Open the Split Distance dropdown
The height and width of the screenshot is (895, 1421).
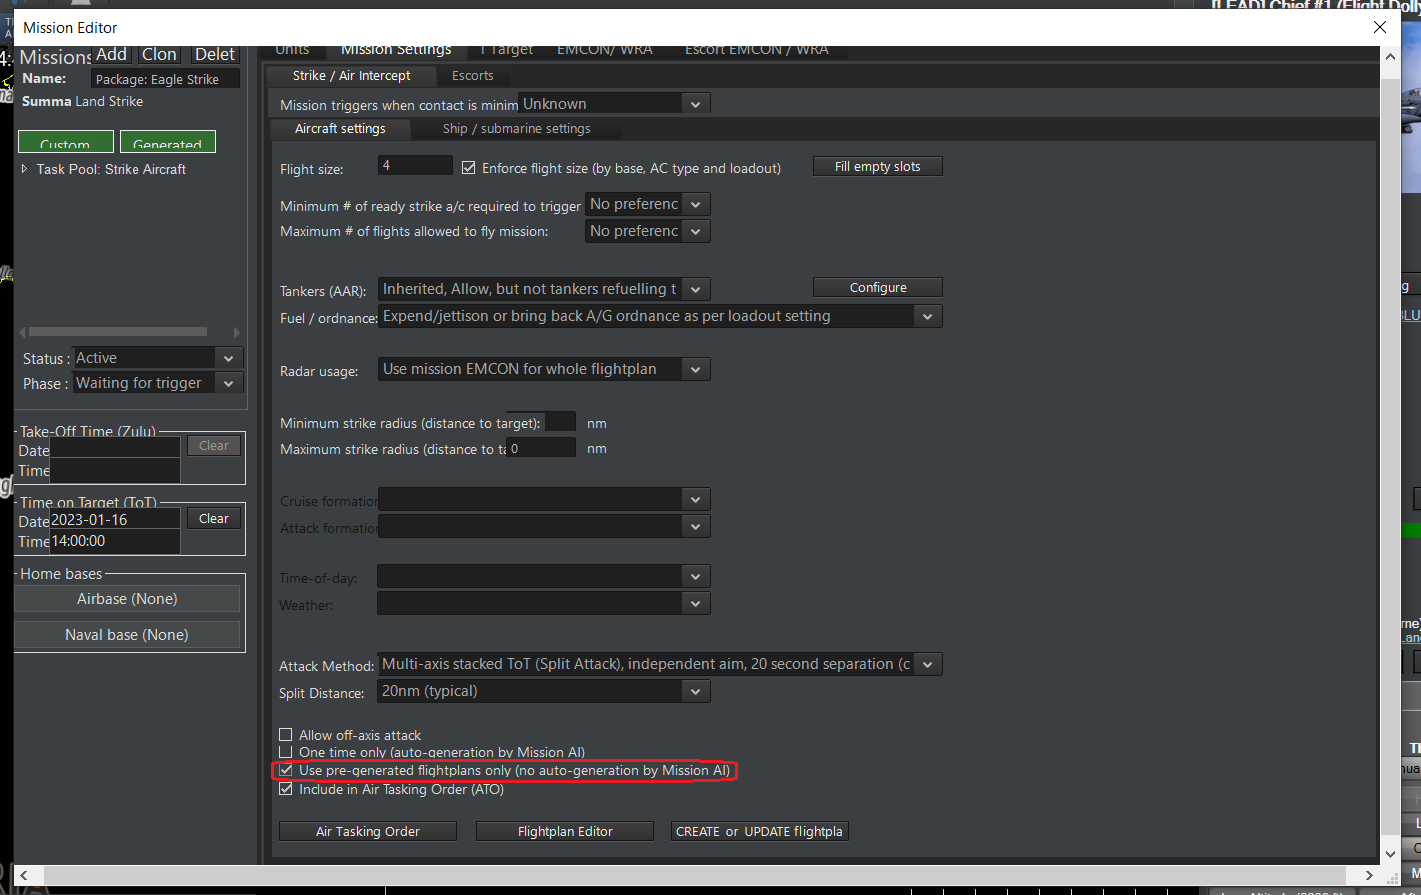click(544, 691)
